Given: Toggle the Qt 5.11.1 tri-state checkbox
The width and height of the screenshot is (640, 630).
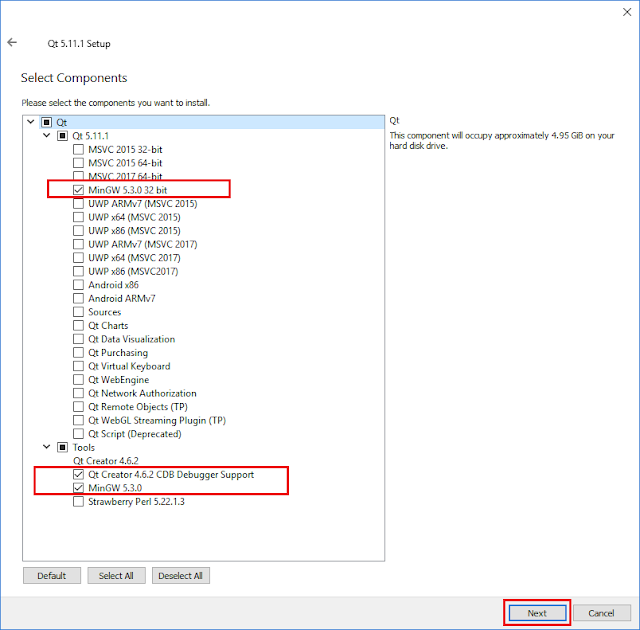Looking at the screenshot, I should (62, 135).
